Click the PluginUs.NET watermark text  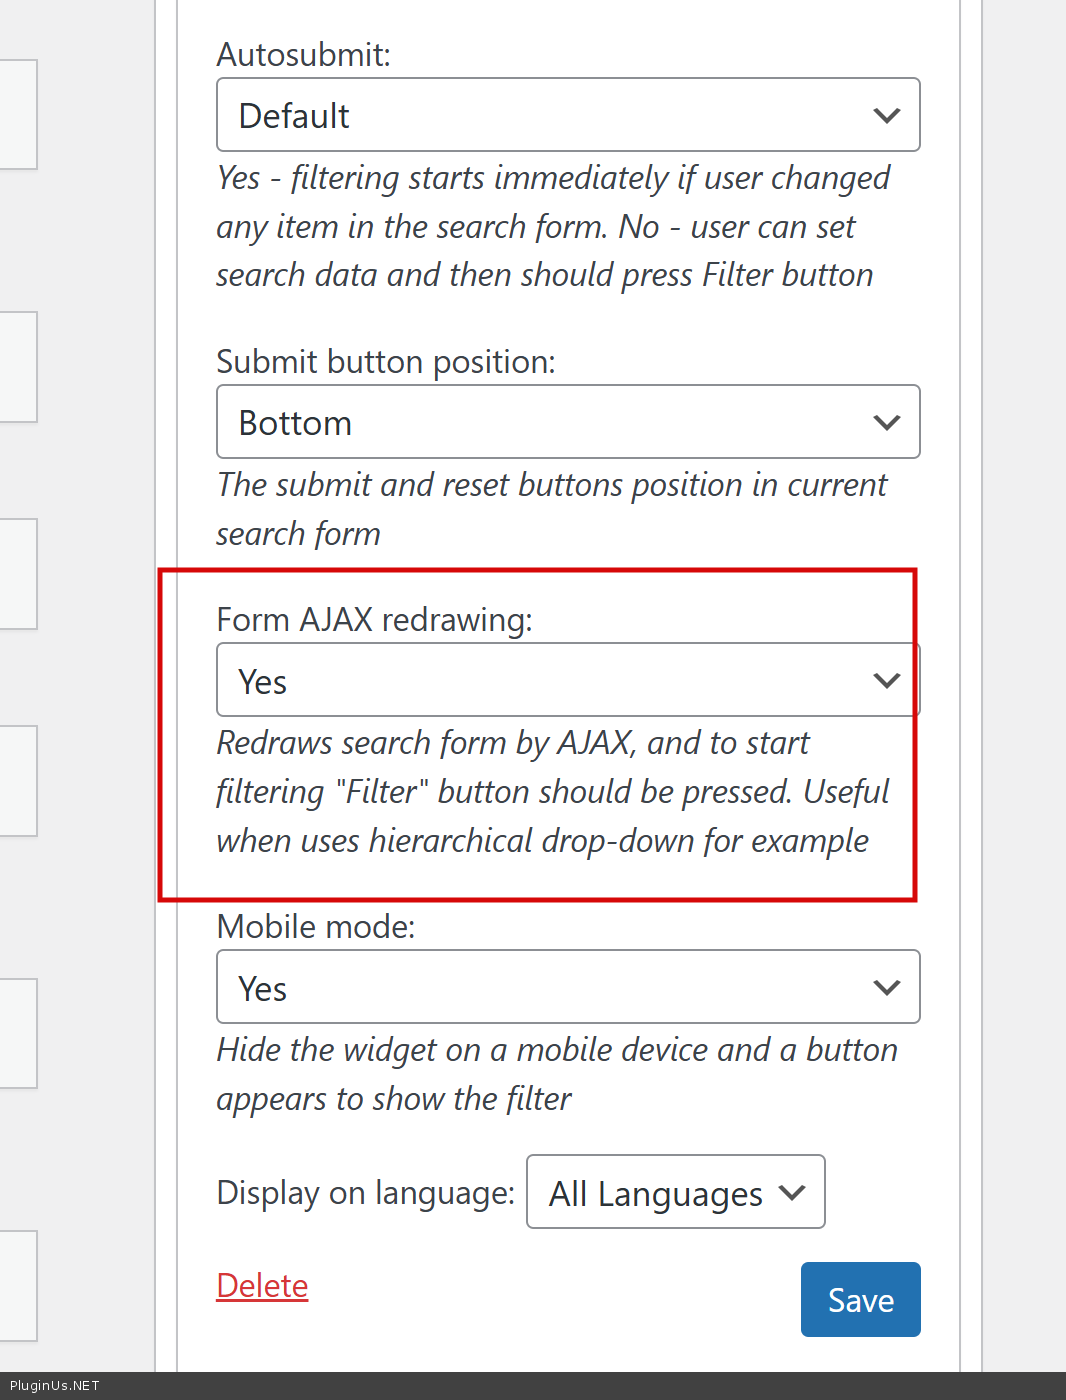55,1386
